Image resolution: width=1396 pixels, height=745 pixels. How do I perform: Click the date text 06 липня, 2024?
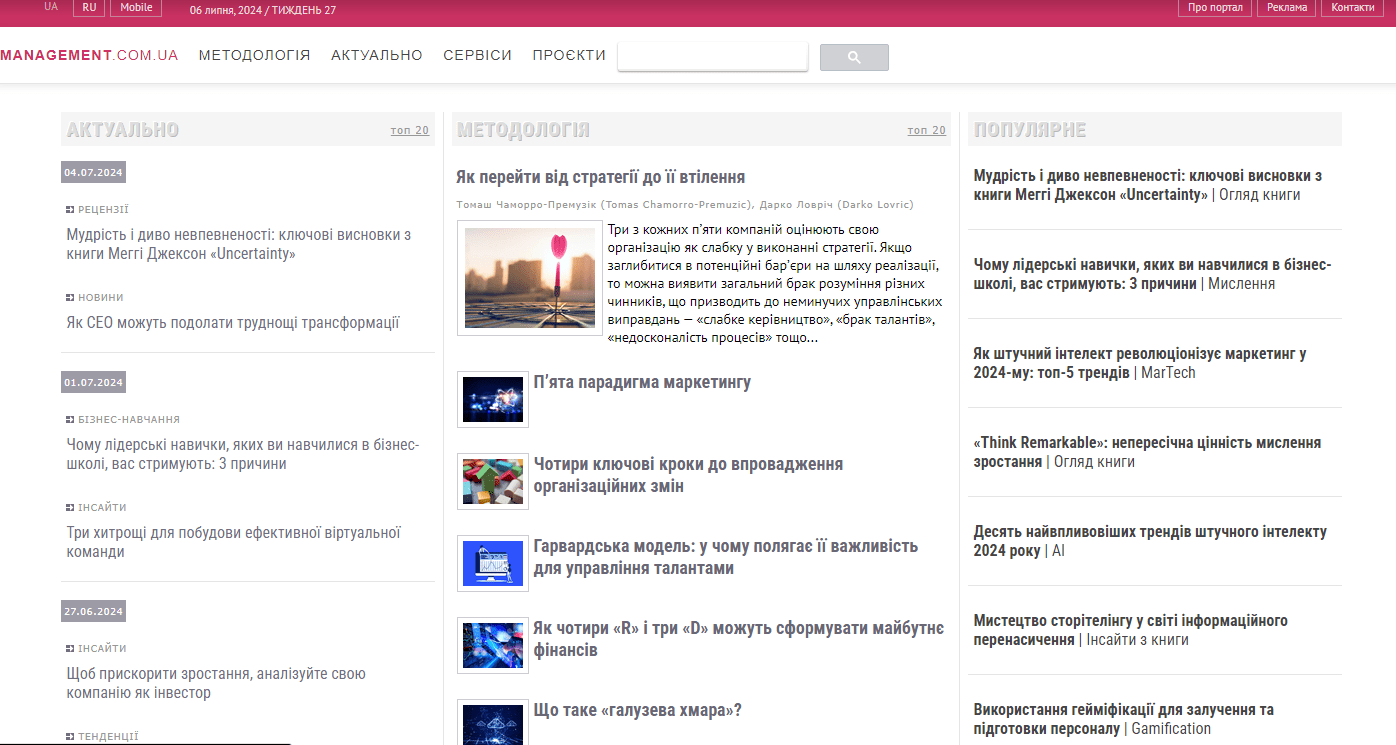tap(225, 9)
